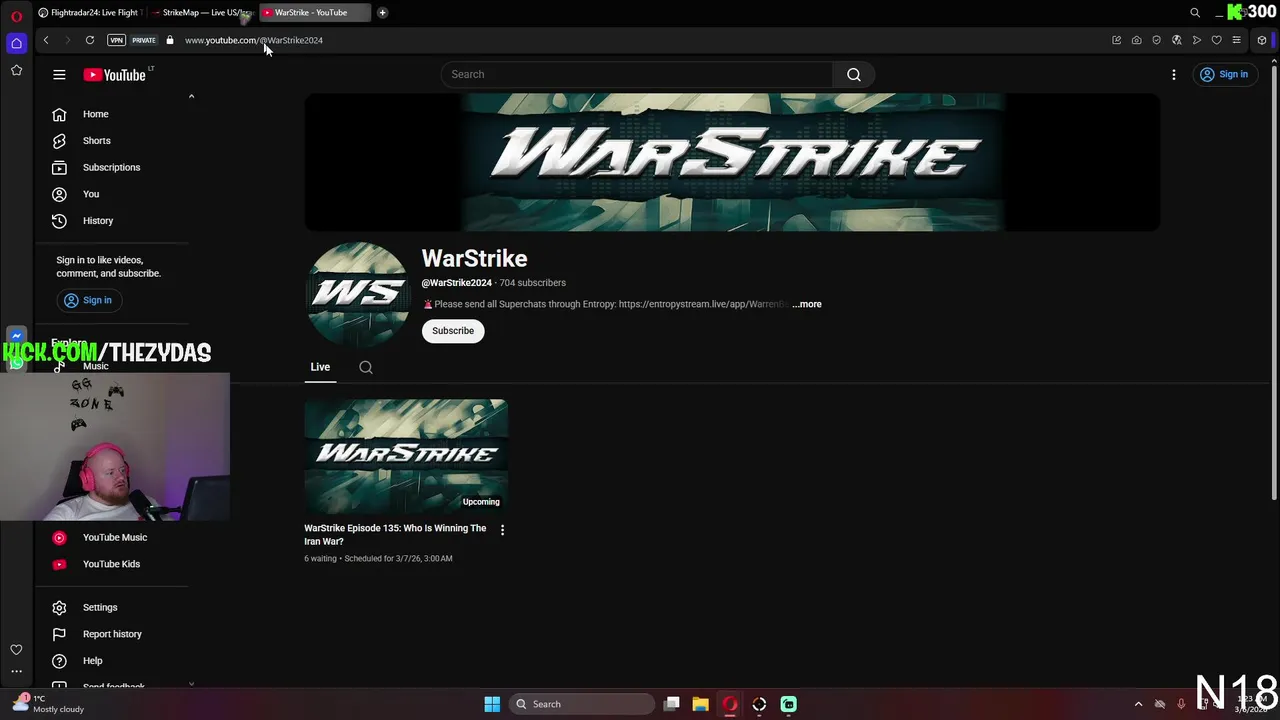This screenshot has width=1280, height=720.
Task: Open File Explorer from taskbar
Action: (x=701, y=704)
